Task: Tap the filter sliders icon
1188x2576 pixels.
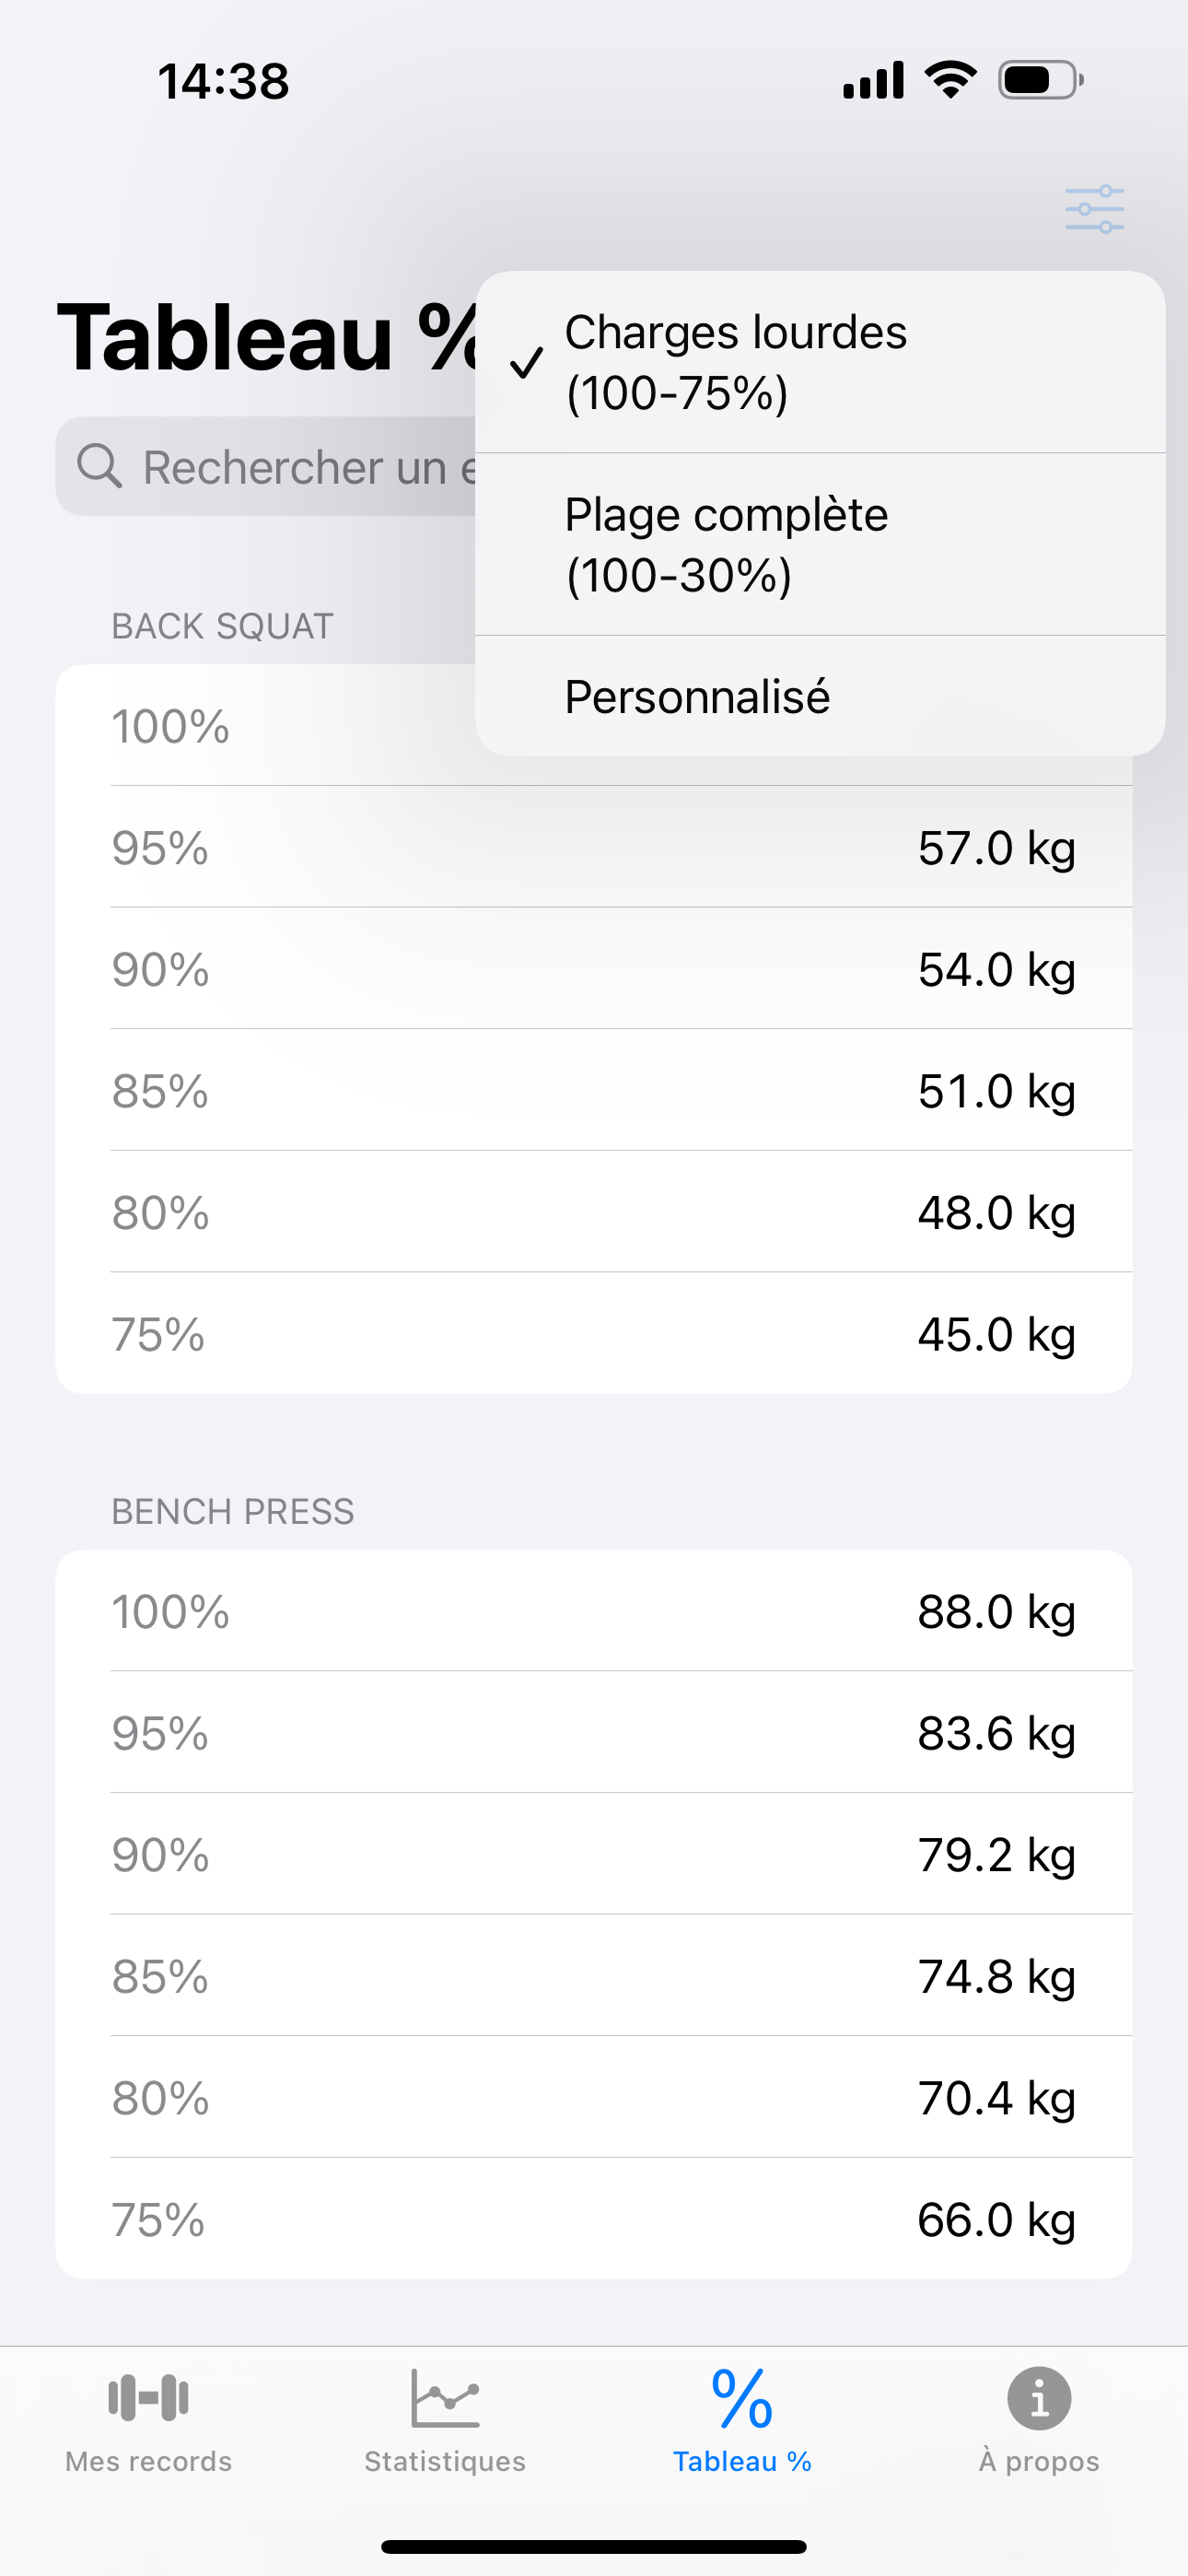Action: coord(1095,208)
